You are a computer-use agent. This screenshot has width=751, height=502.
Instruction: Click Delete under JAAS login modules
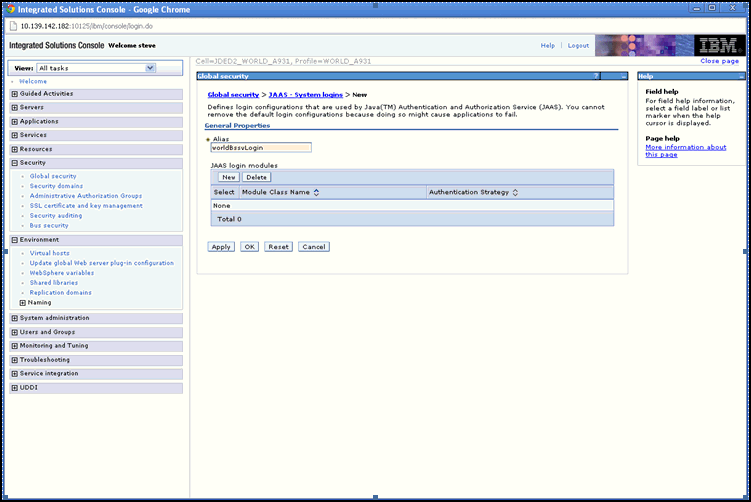point(256,177)
